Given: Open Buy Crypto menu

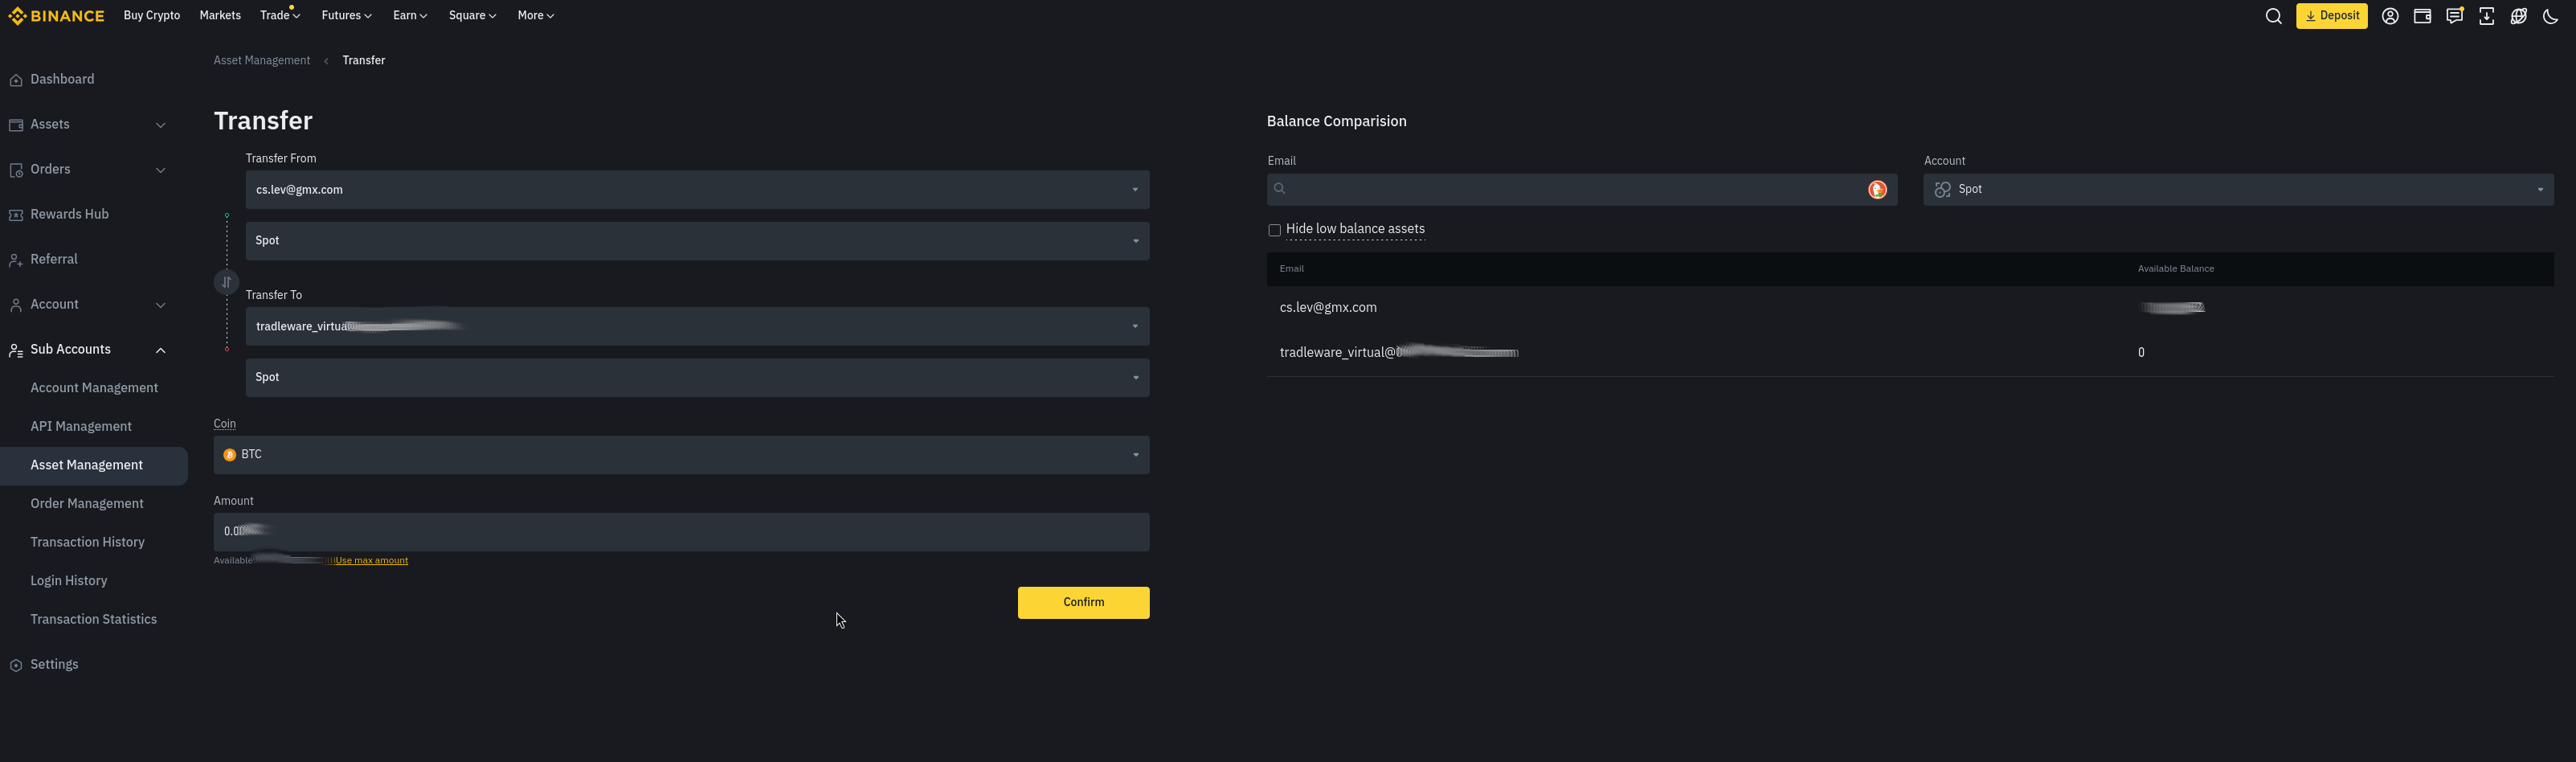Looking at the screenshot, I should click(x=152, y=16).
